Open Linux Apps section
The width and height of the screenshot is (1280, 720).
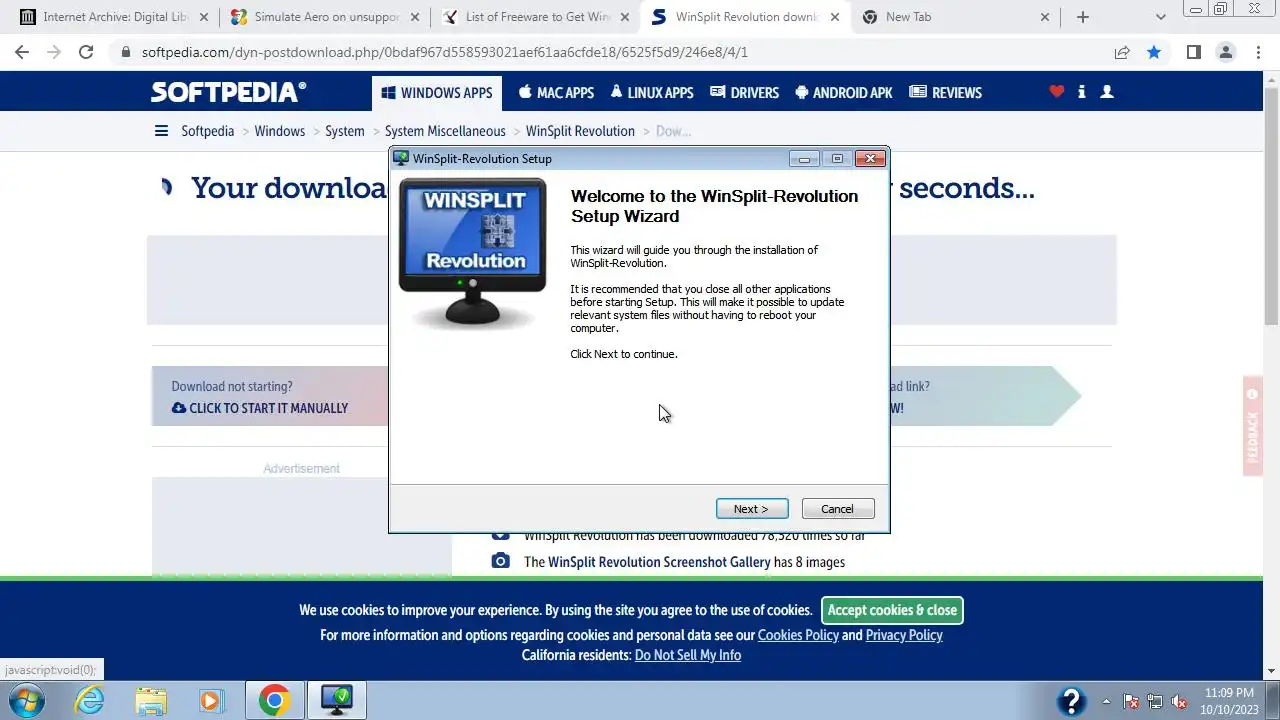coord(652,93)
